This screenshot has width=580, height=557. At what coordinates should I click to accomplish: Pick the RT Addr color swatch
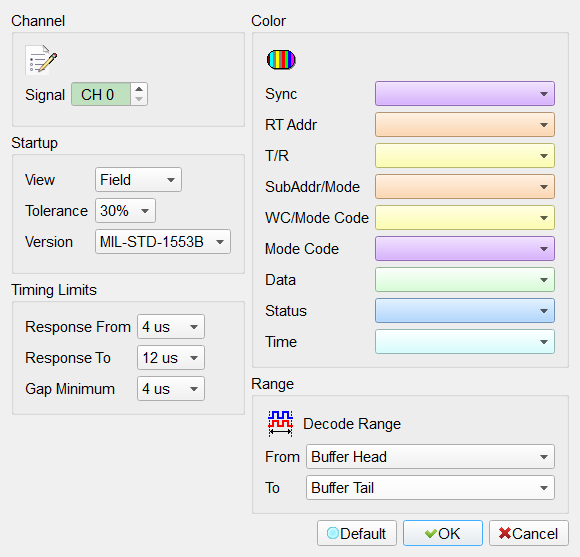[x=465, y=125]
